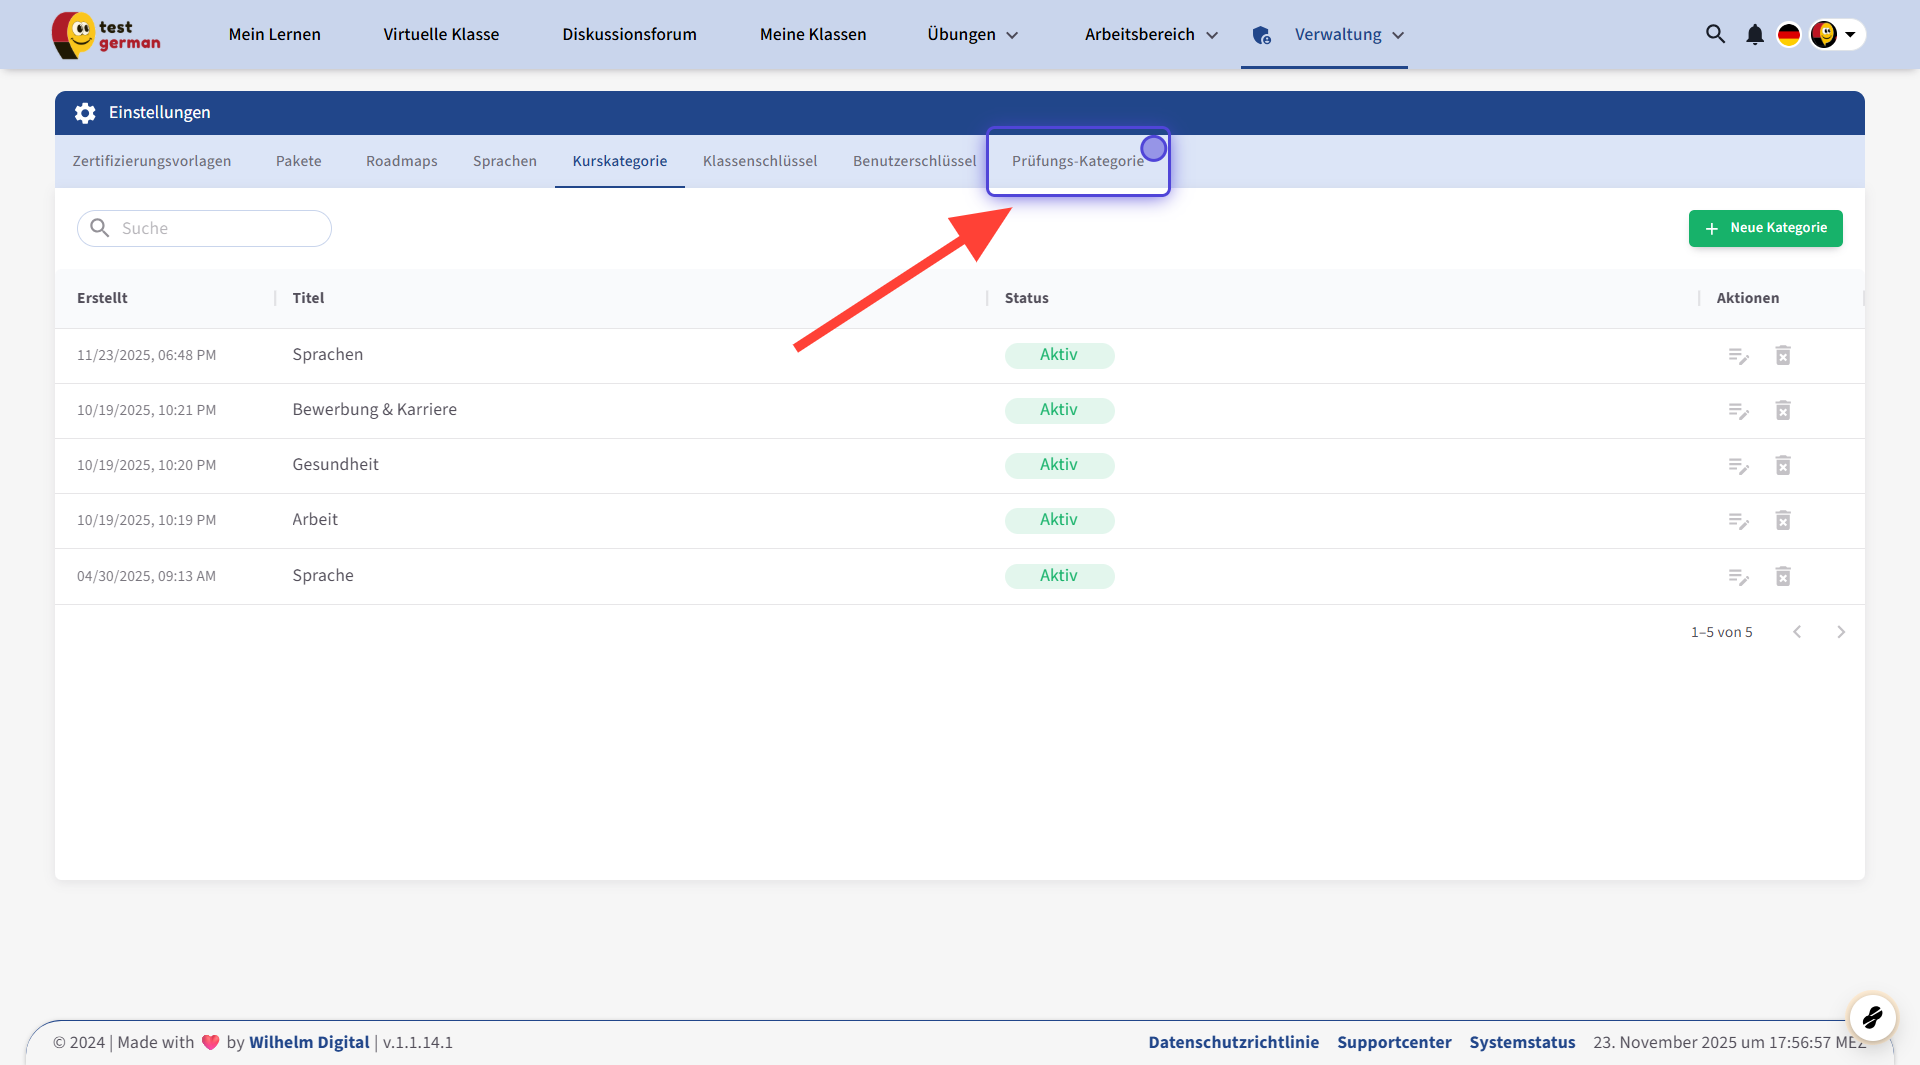Open the Supportcenter footer link
Viewport: 1920px width, 1065px height.
tap(1394, 1042)
